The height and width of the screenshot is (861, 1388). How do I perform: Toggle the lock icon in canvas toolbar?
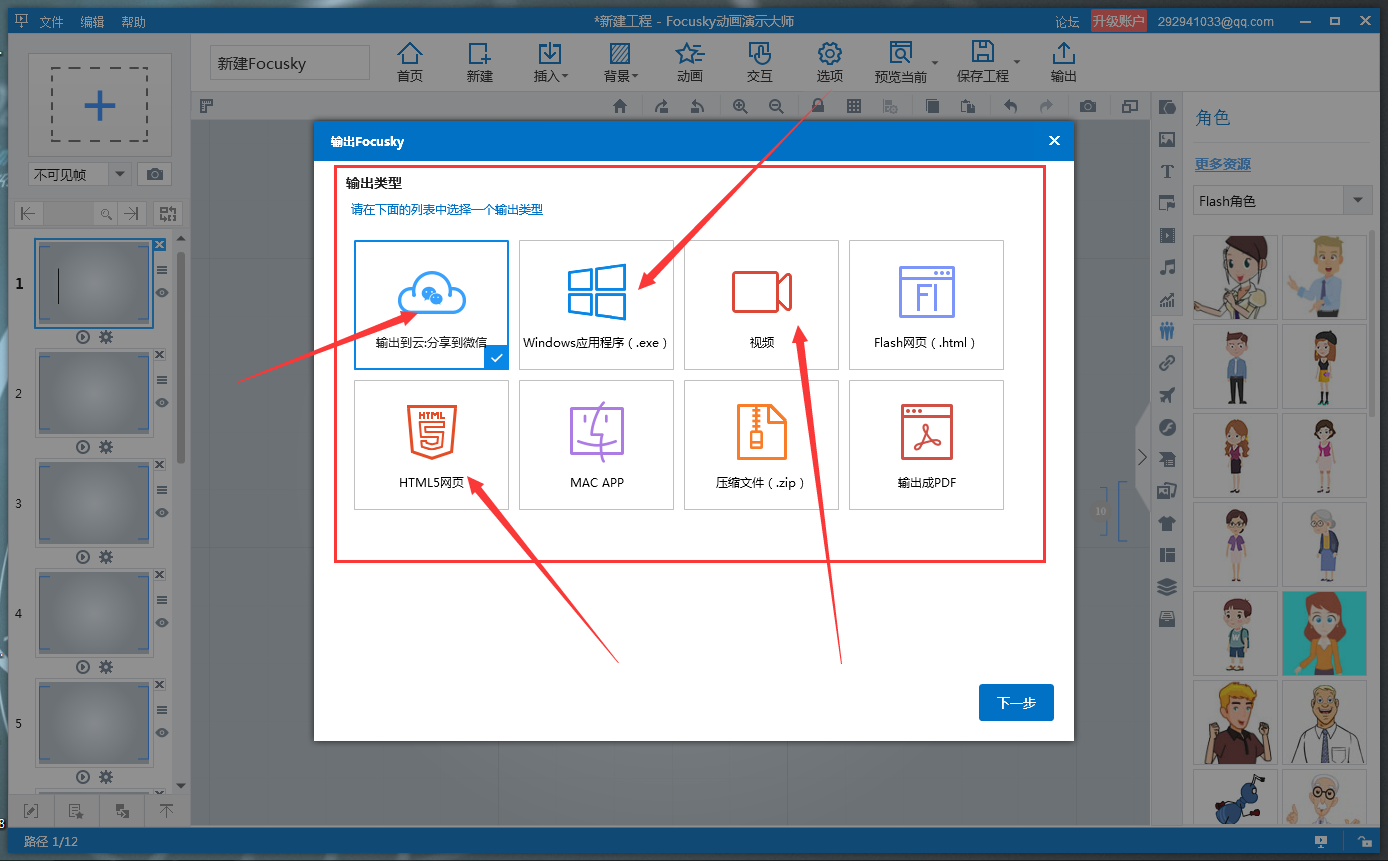818,106
